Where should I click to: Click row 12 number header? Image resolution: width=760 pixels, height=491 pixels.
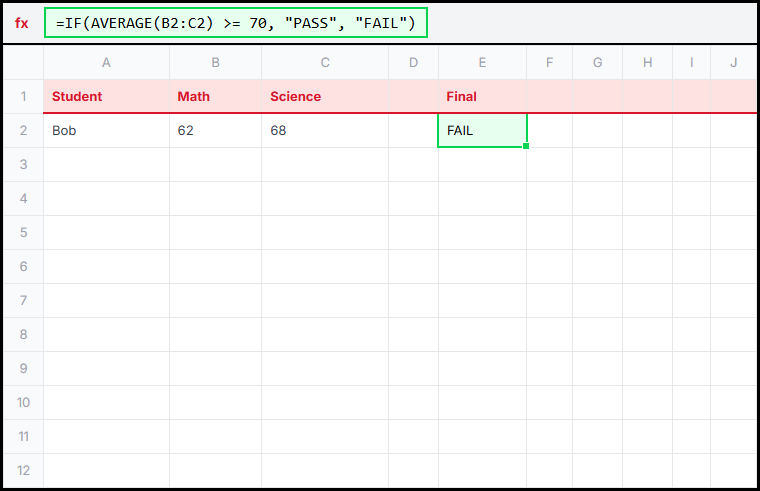[23, 470]
